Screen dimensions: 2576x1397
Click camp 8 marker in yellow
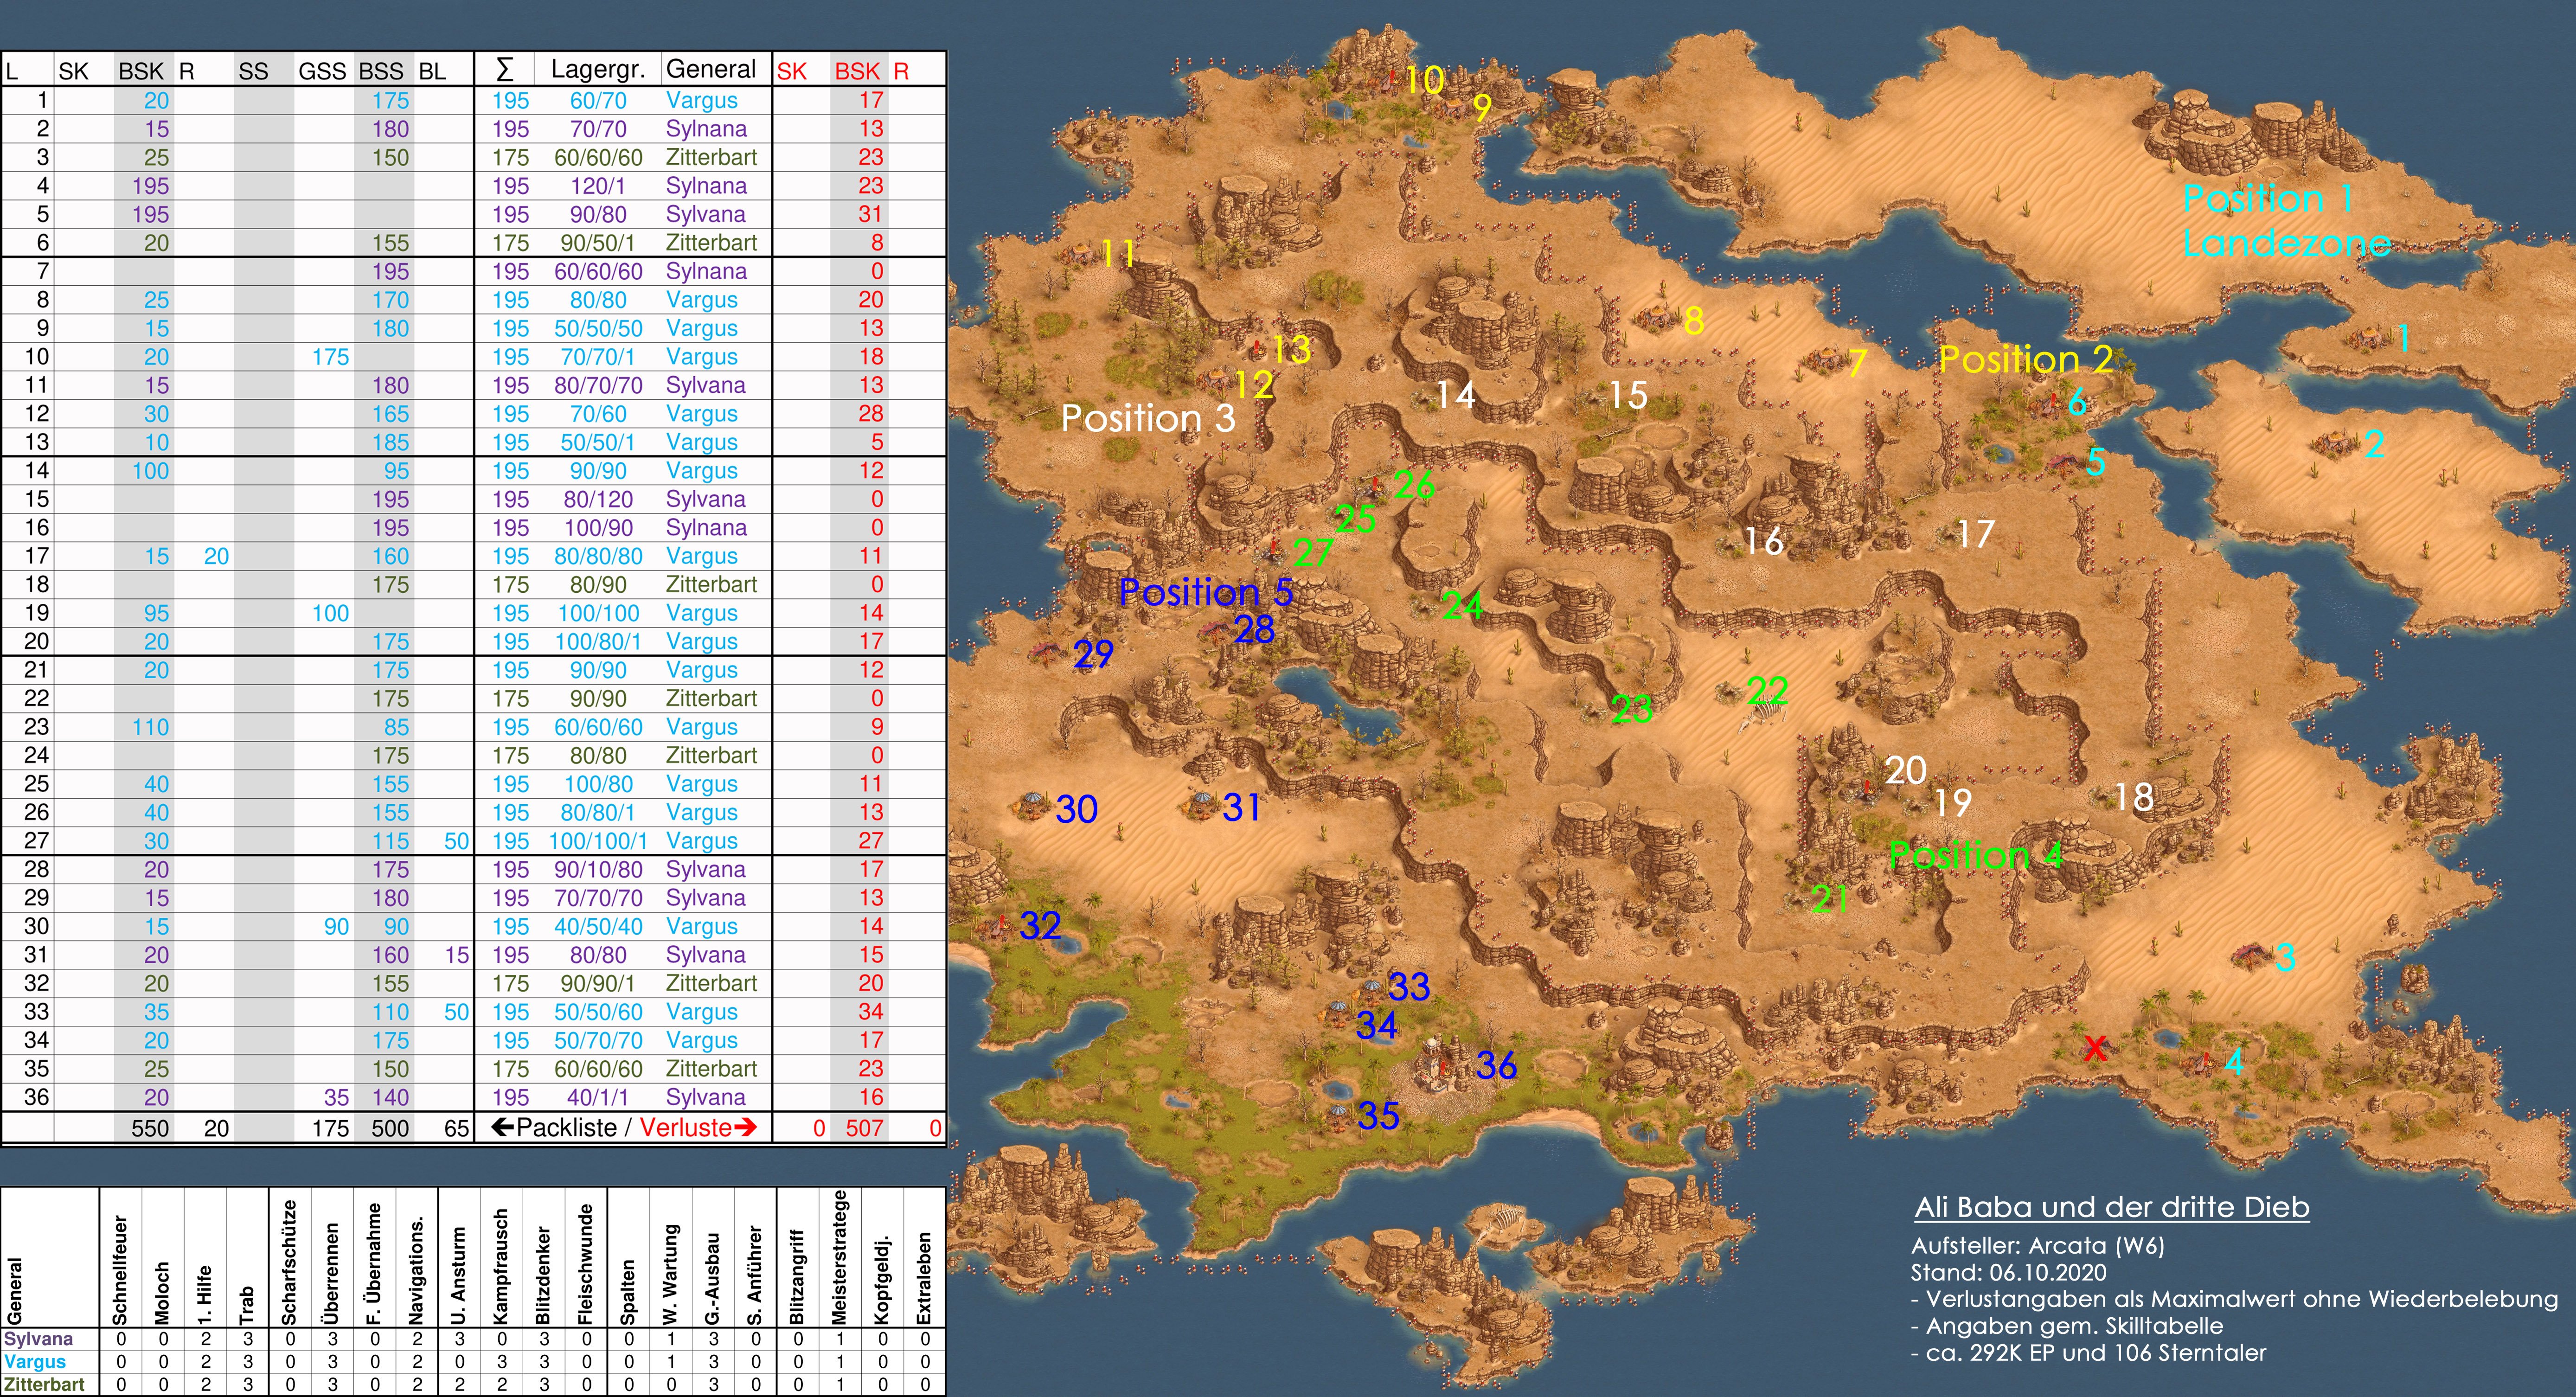coord(1693,320)
